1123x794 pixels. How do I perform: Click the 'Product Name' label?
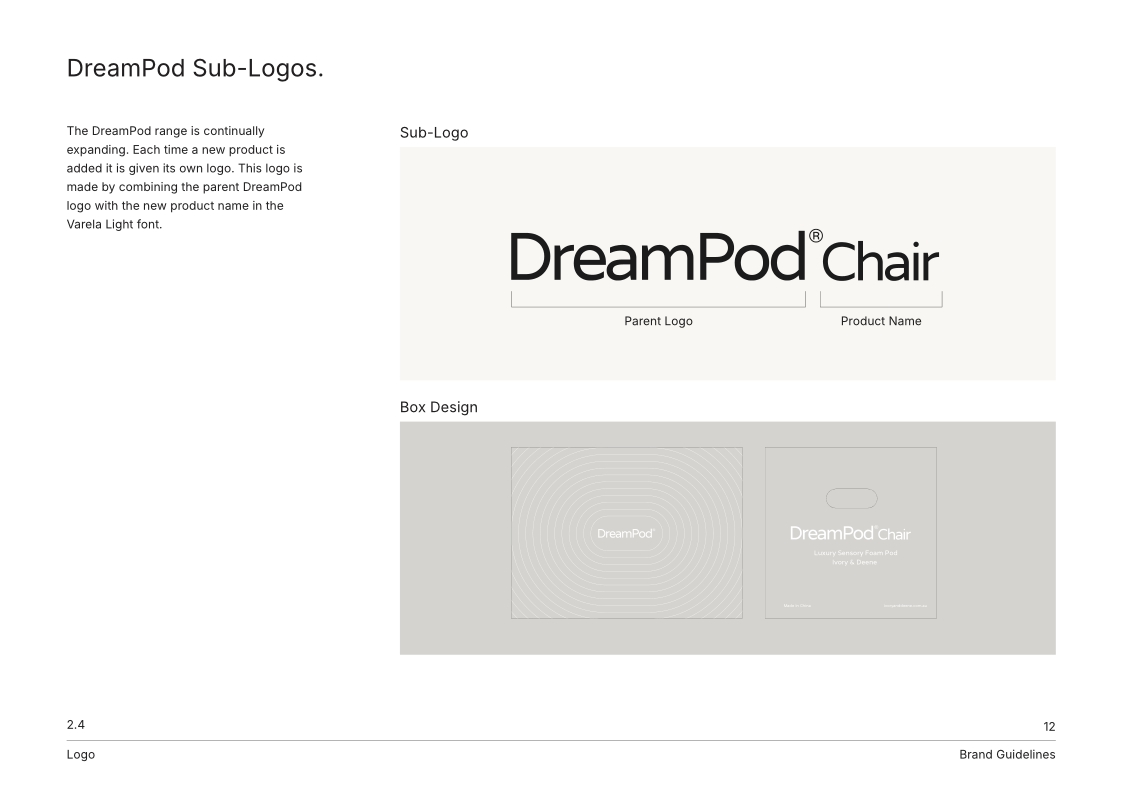881,321
